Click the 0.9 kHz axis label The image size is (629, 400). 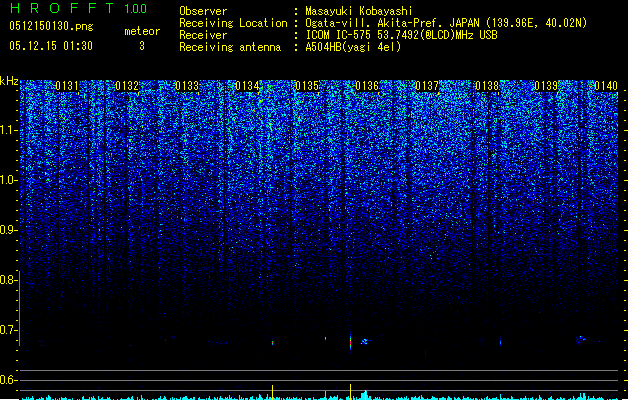tap(8, 230)
